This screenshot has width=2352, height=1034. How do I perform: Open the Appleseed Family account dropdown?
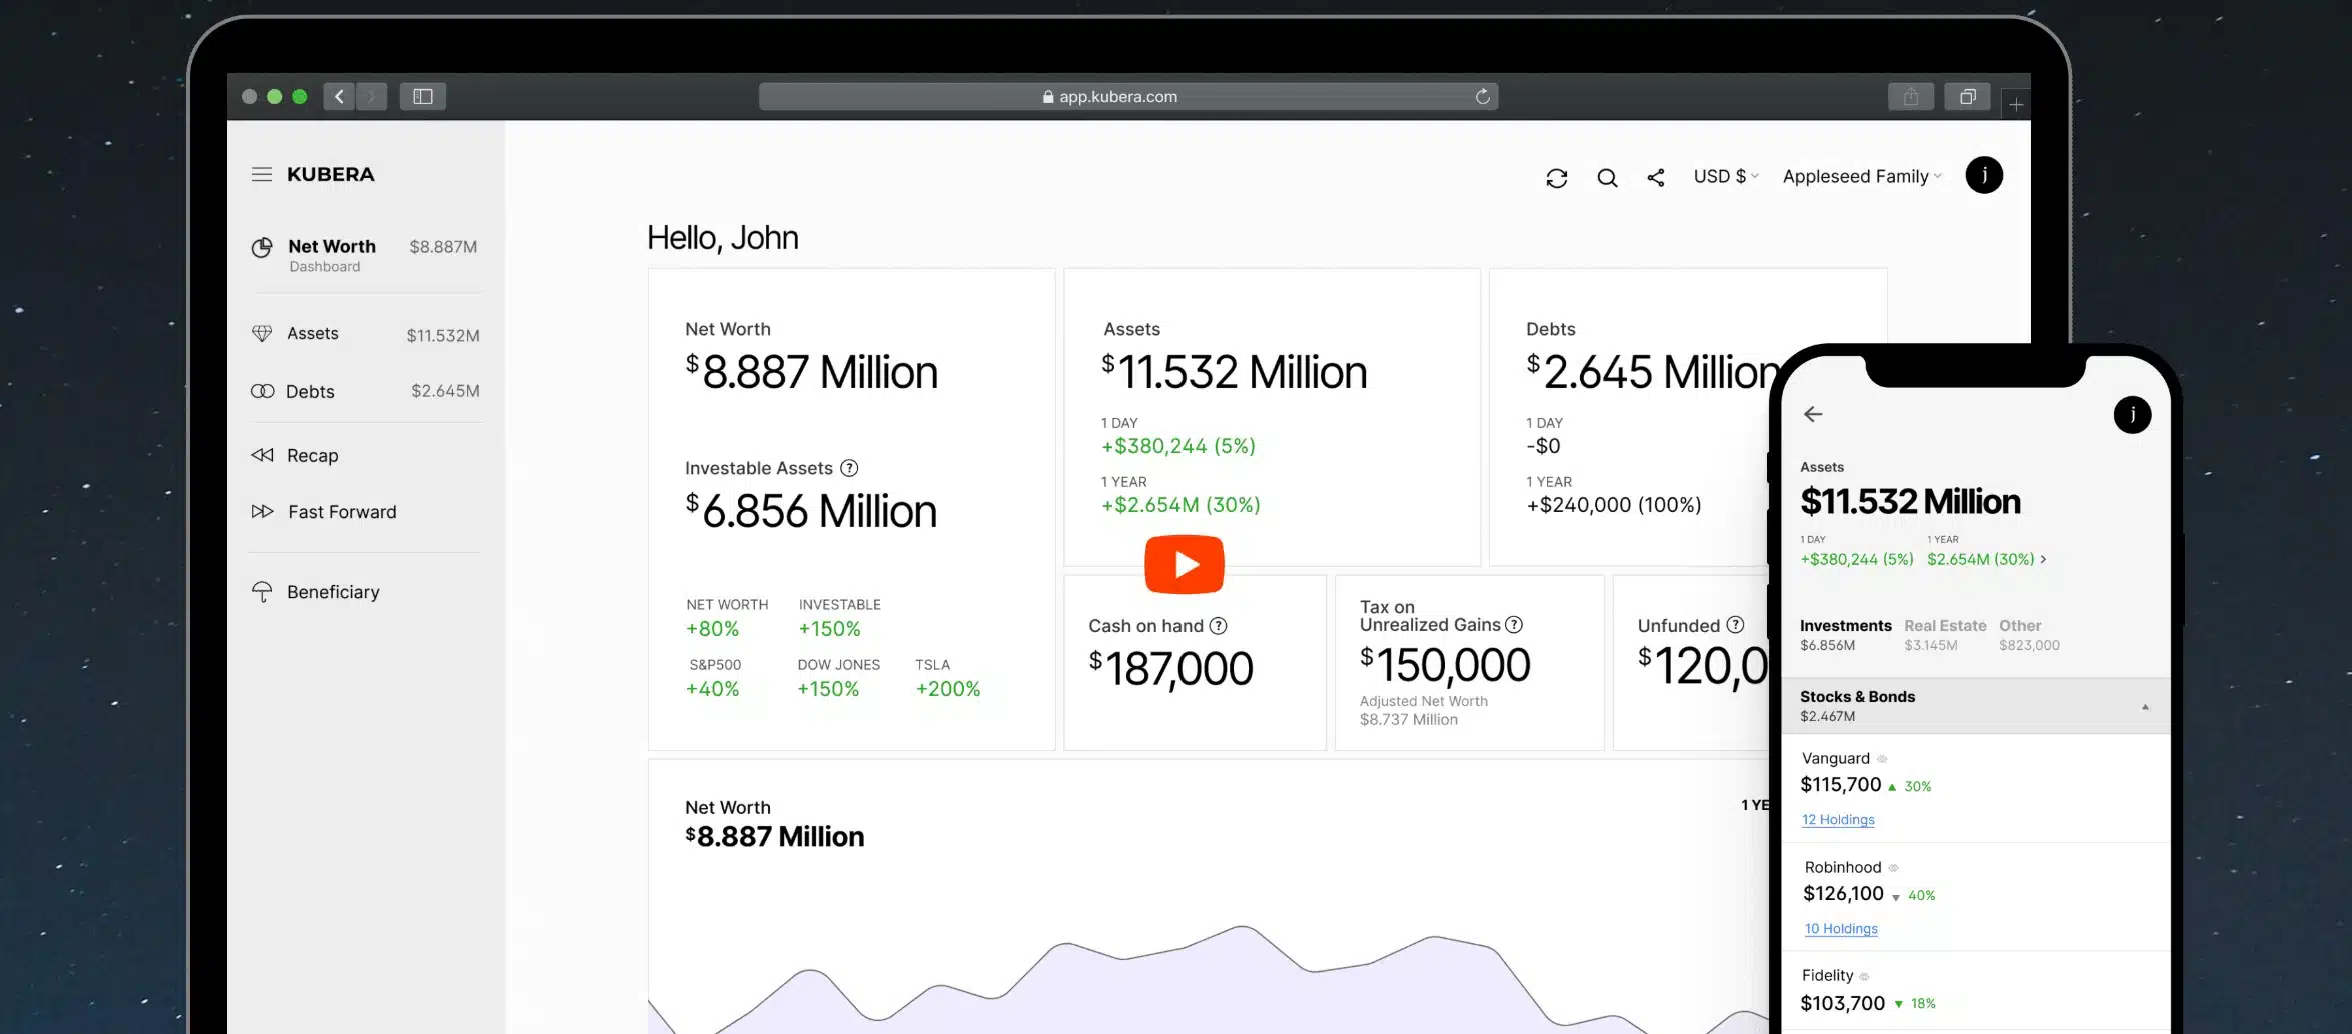point(1860,176)
